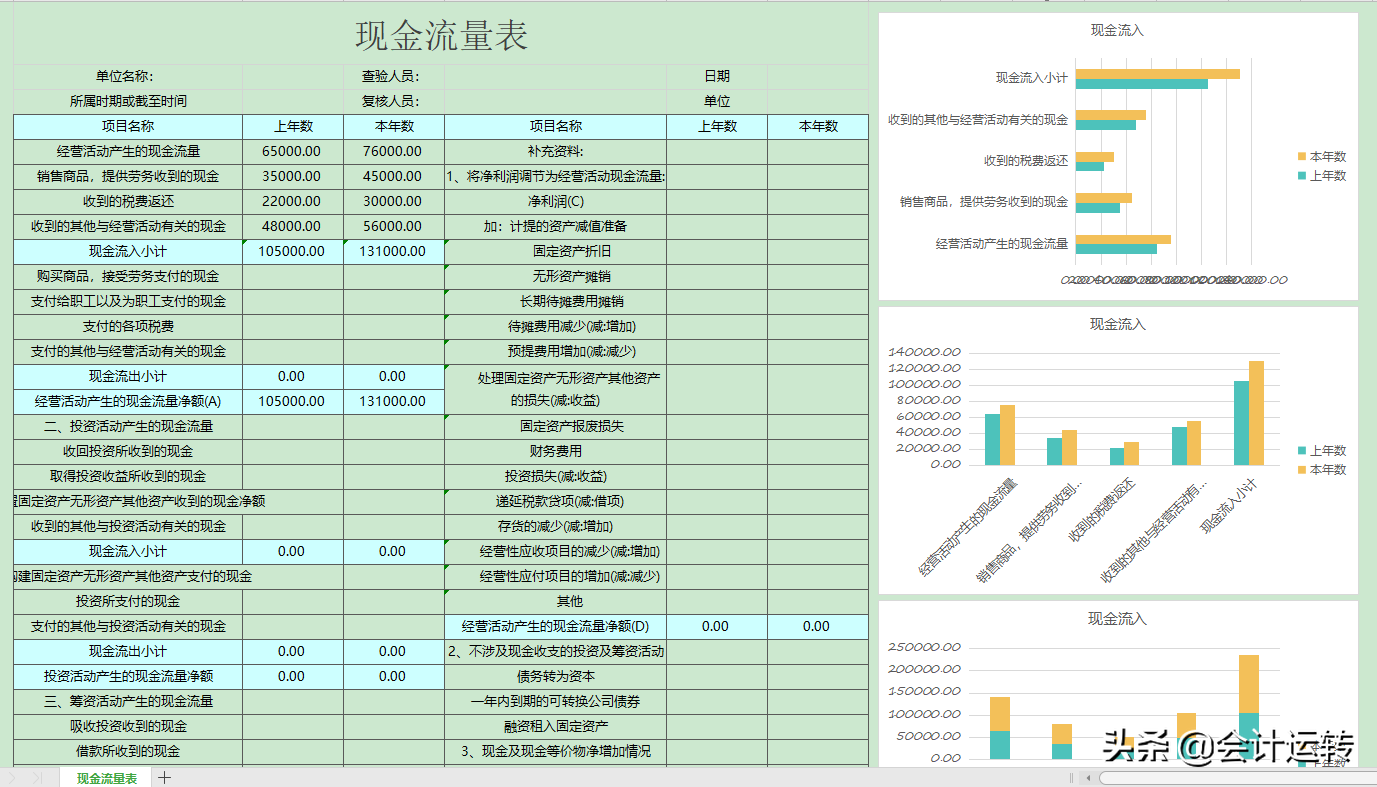Viewport: 1377px width, 787px height.
Task: Select the 无形资产摊销 cell
Action: [x=556, y=276]
